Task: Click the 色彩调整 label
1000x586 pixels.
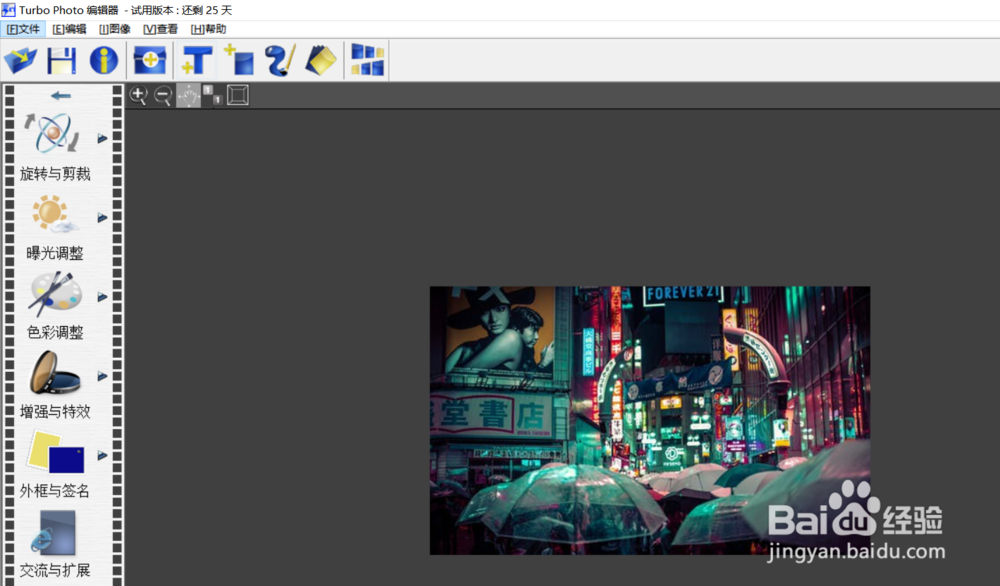Action: (55, 332)
